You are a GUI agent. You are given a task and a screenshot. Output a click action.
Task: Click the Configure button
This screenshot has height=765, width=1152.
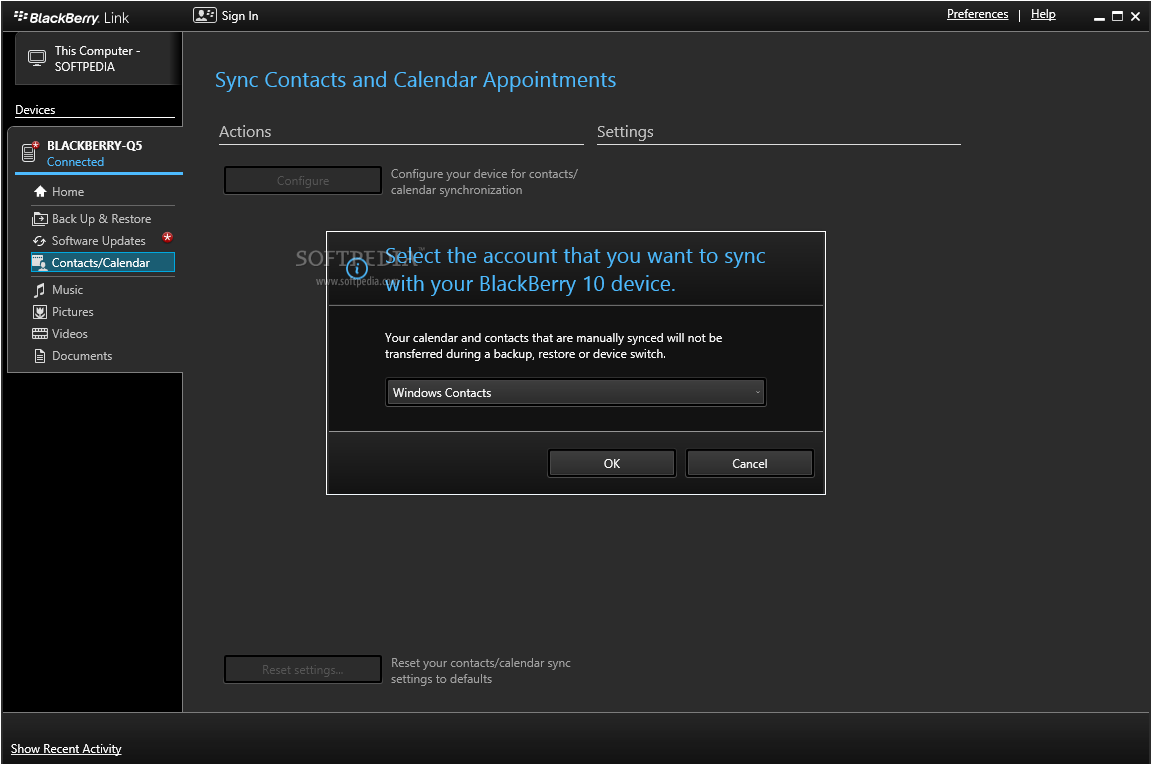303,180
